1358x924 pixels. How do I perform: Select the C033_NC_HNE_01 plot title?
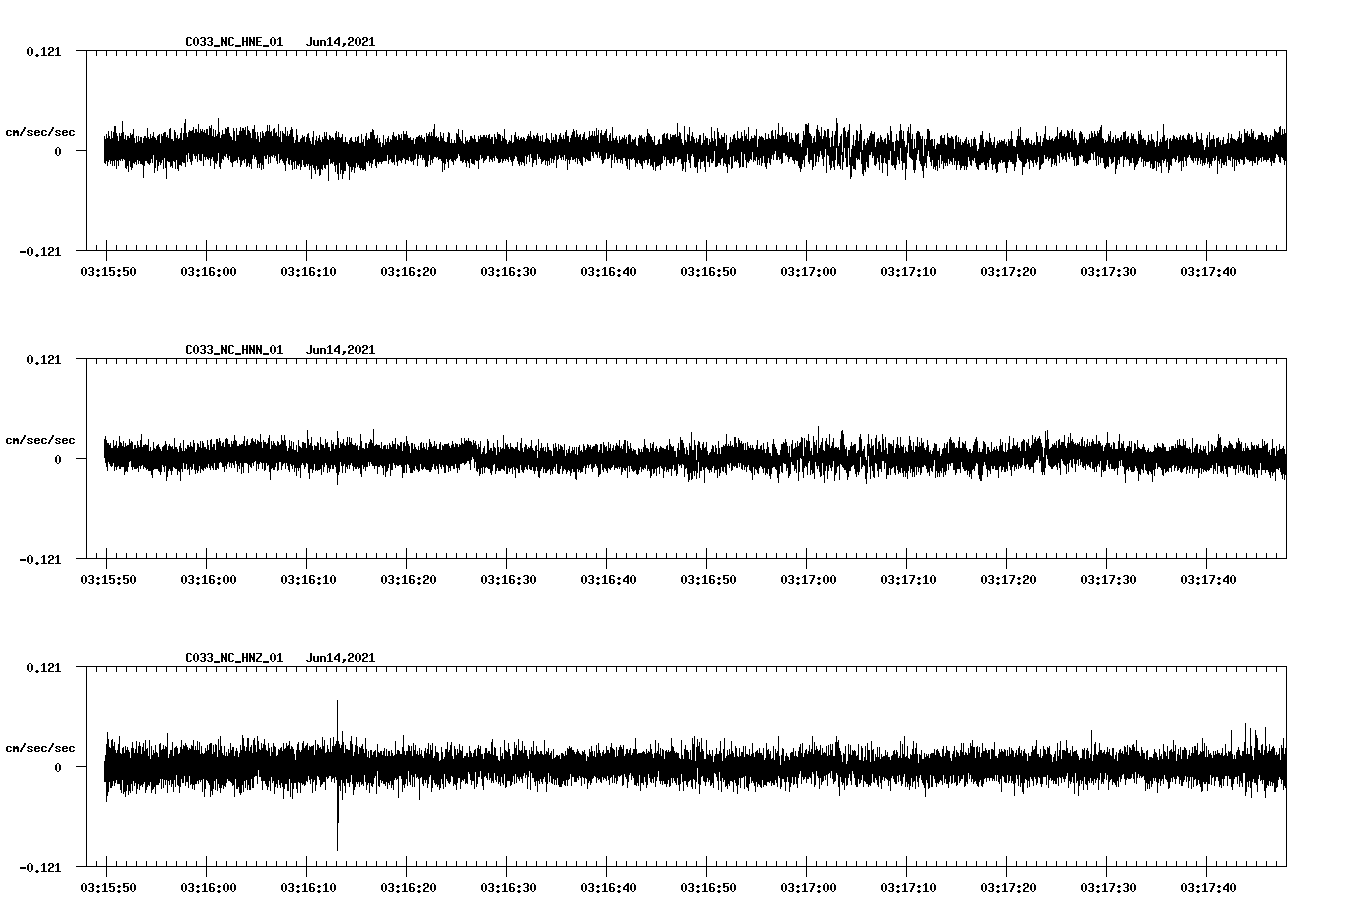(234, 42)
